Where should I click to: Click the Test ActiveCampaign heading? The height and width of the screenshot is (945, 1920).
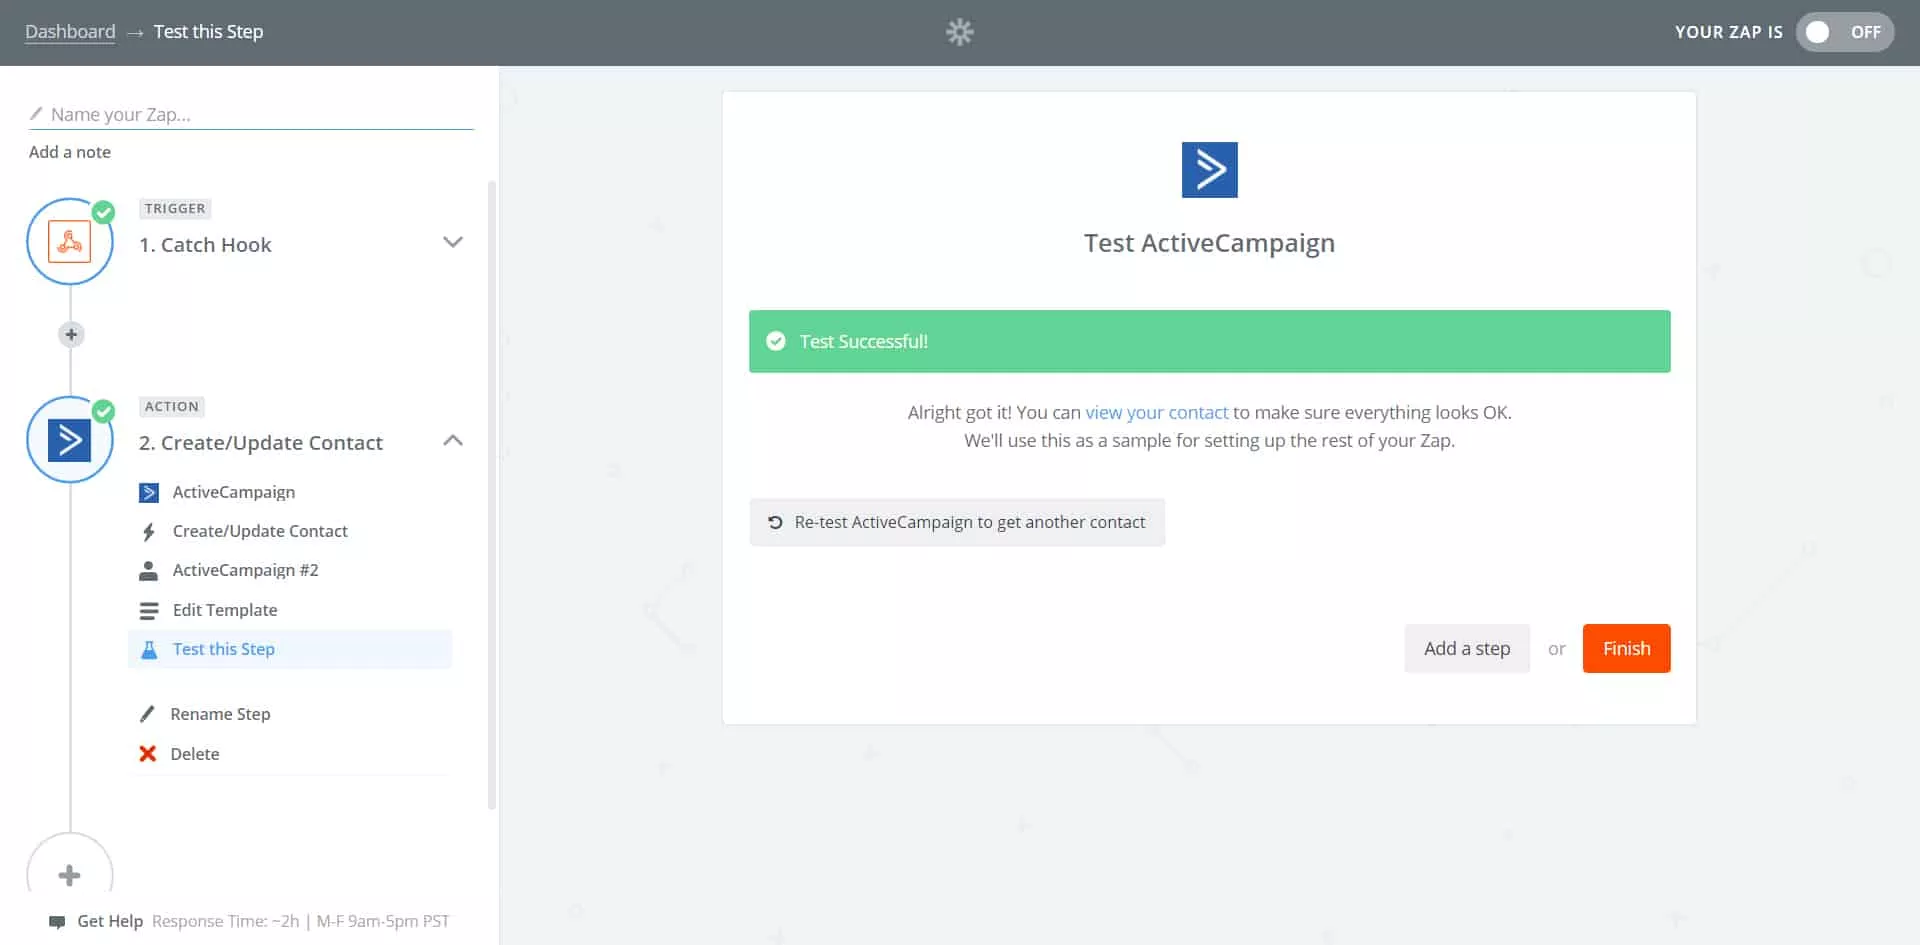(1209, 243)
